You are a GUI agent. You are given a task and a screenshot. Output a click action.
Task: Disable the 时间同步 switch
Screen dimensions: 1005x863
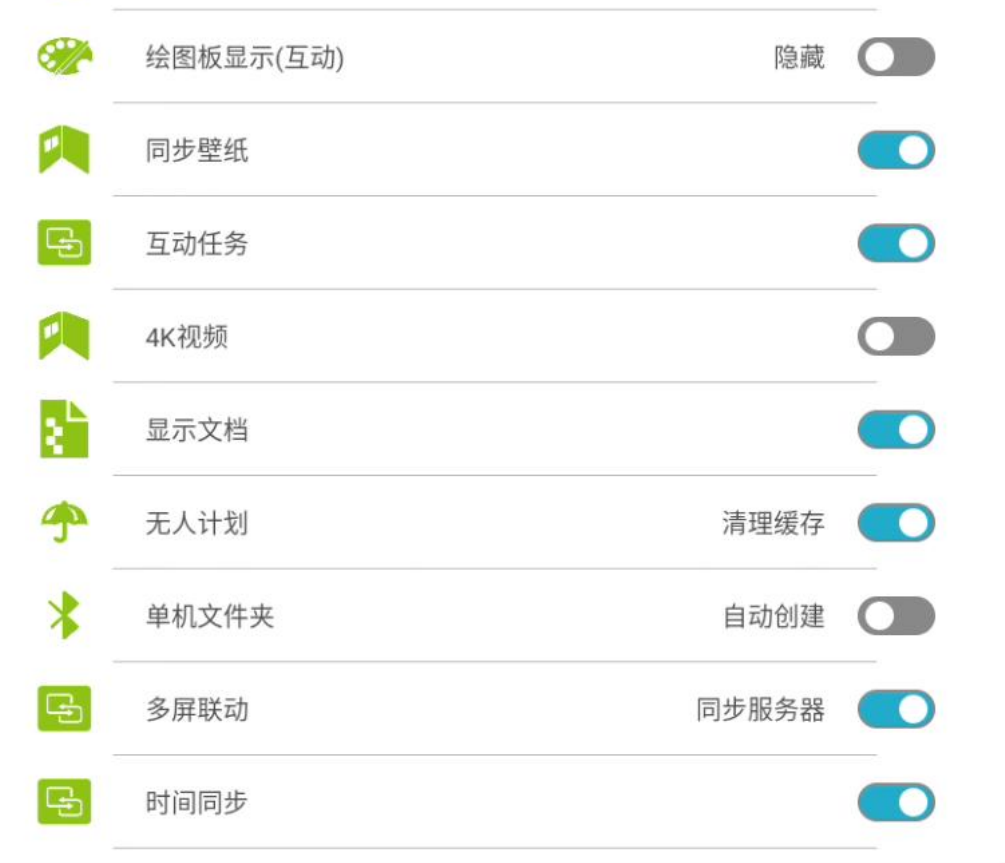click(x=895, y=802)
